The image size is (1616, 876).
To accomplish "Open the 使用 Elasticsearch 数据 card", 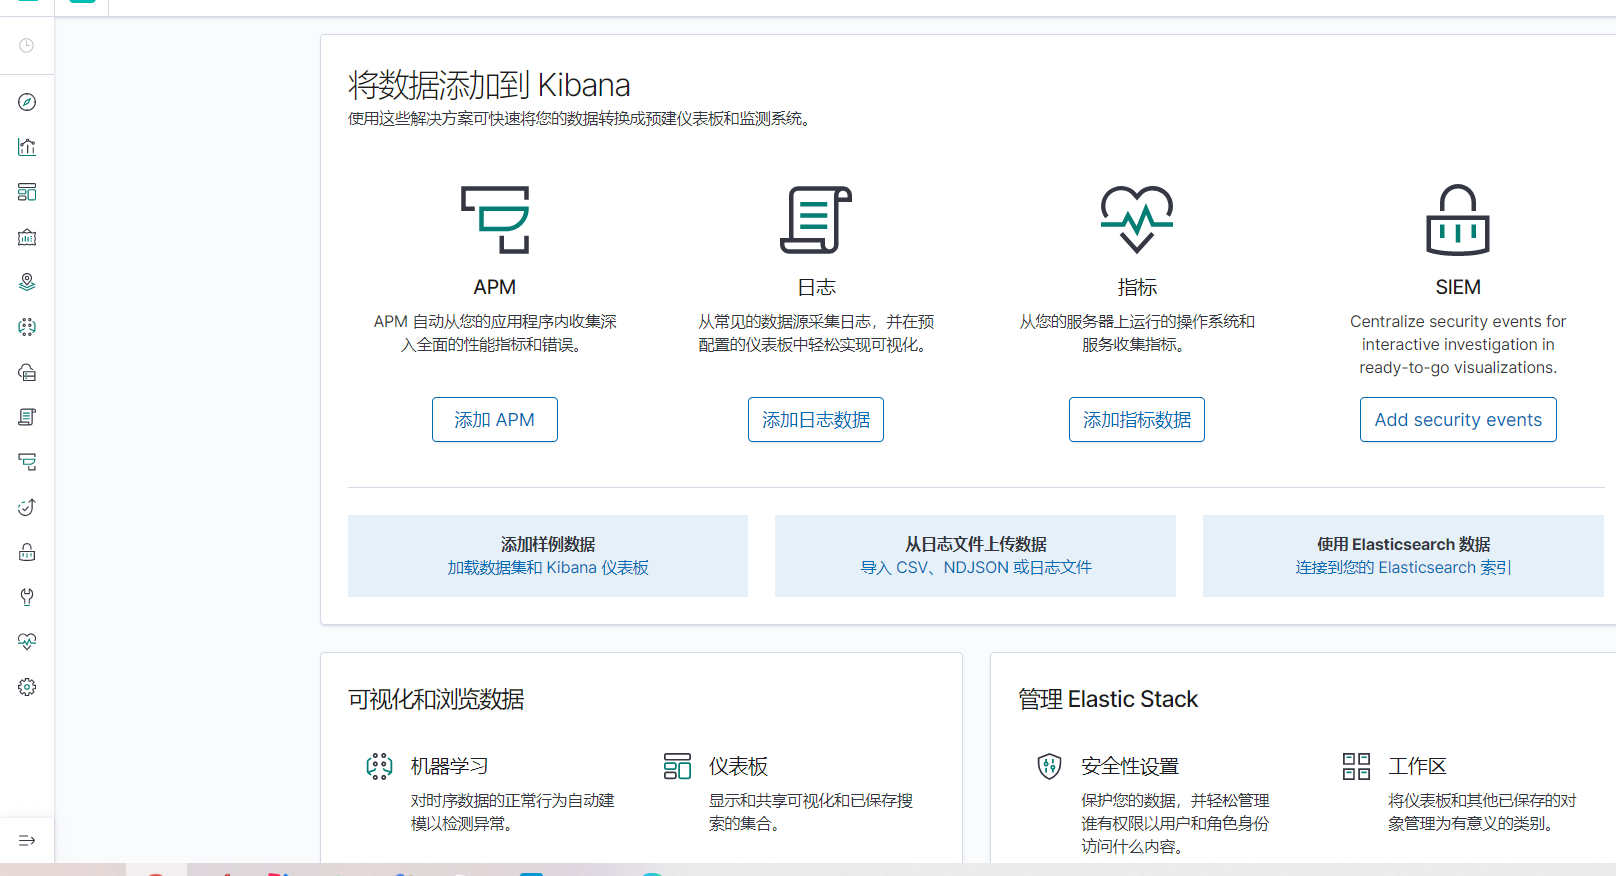I will (x=1402, y=556).
